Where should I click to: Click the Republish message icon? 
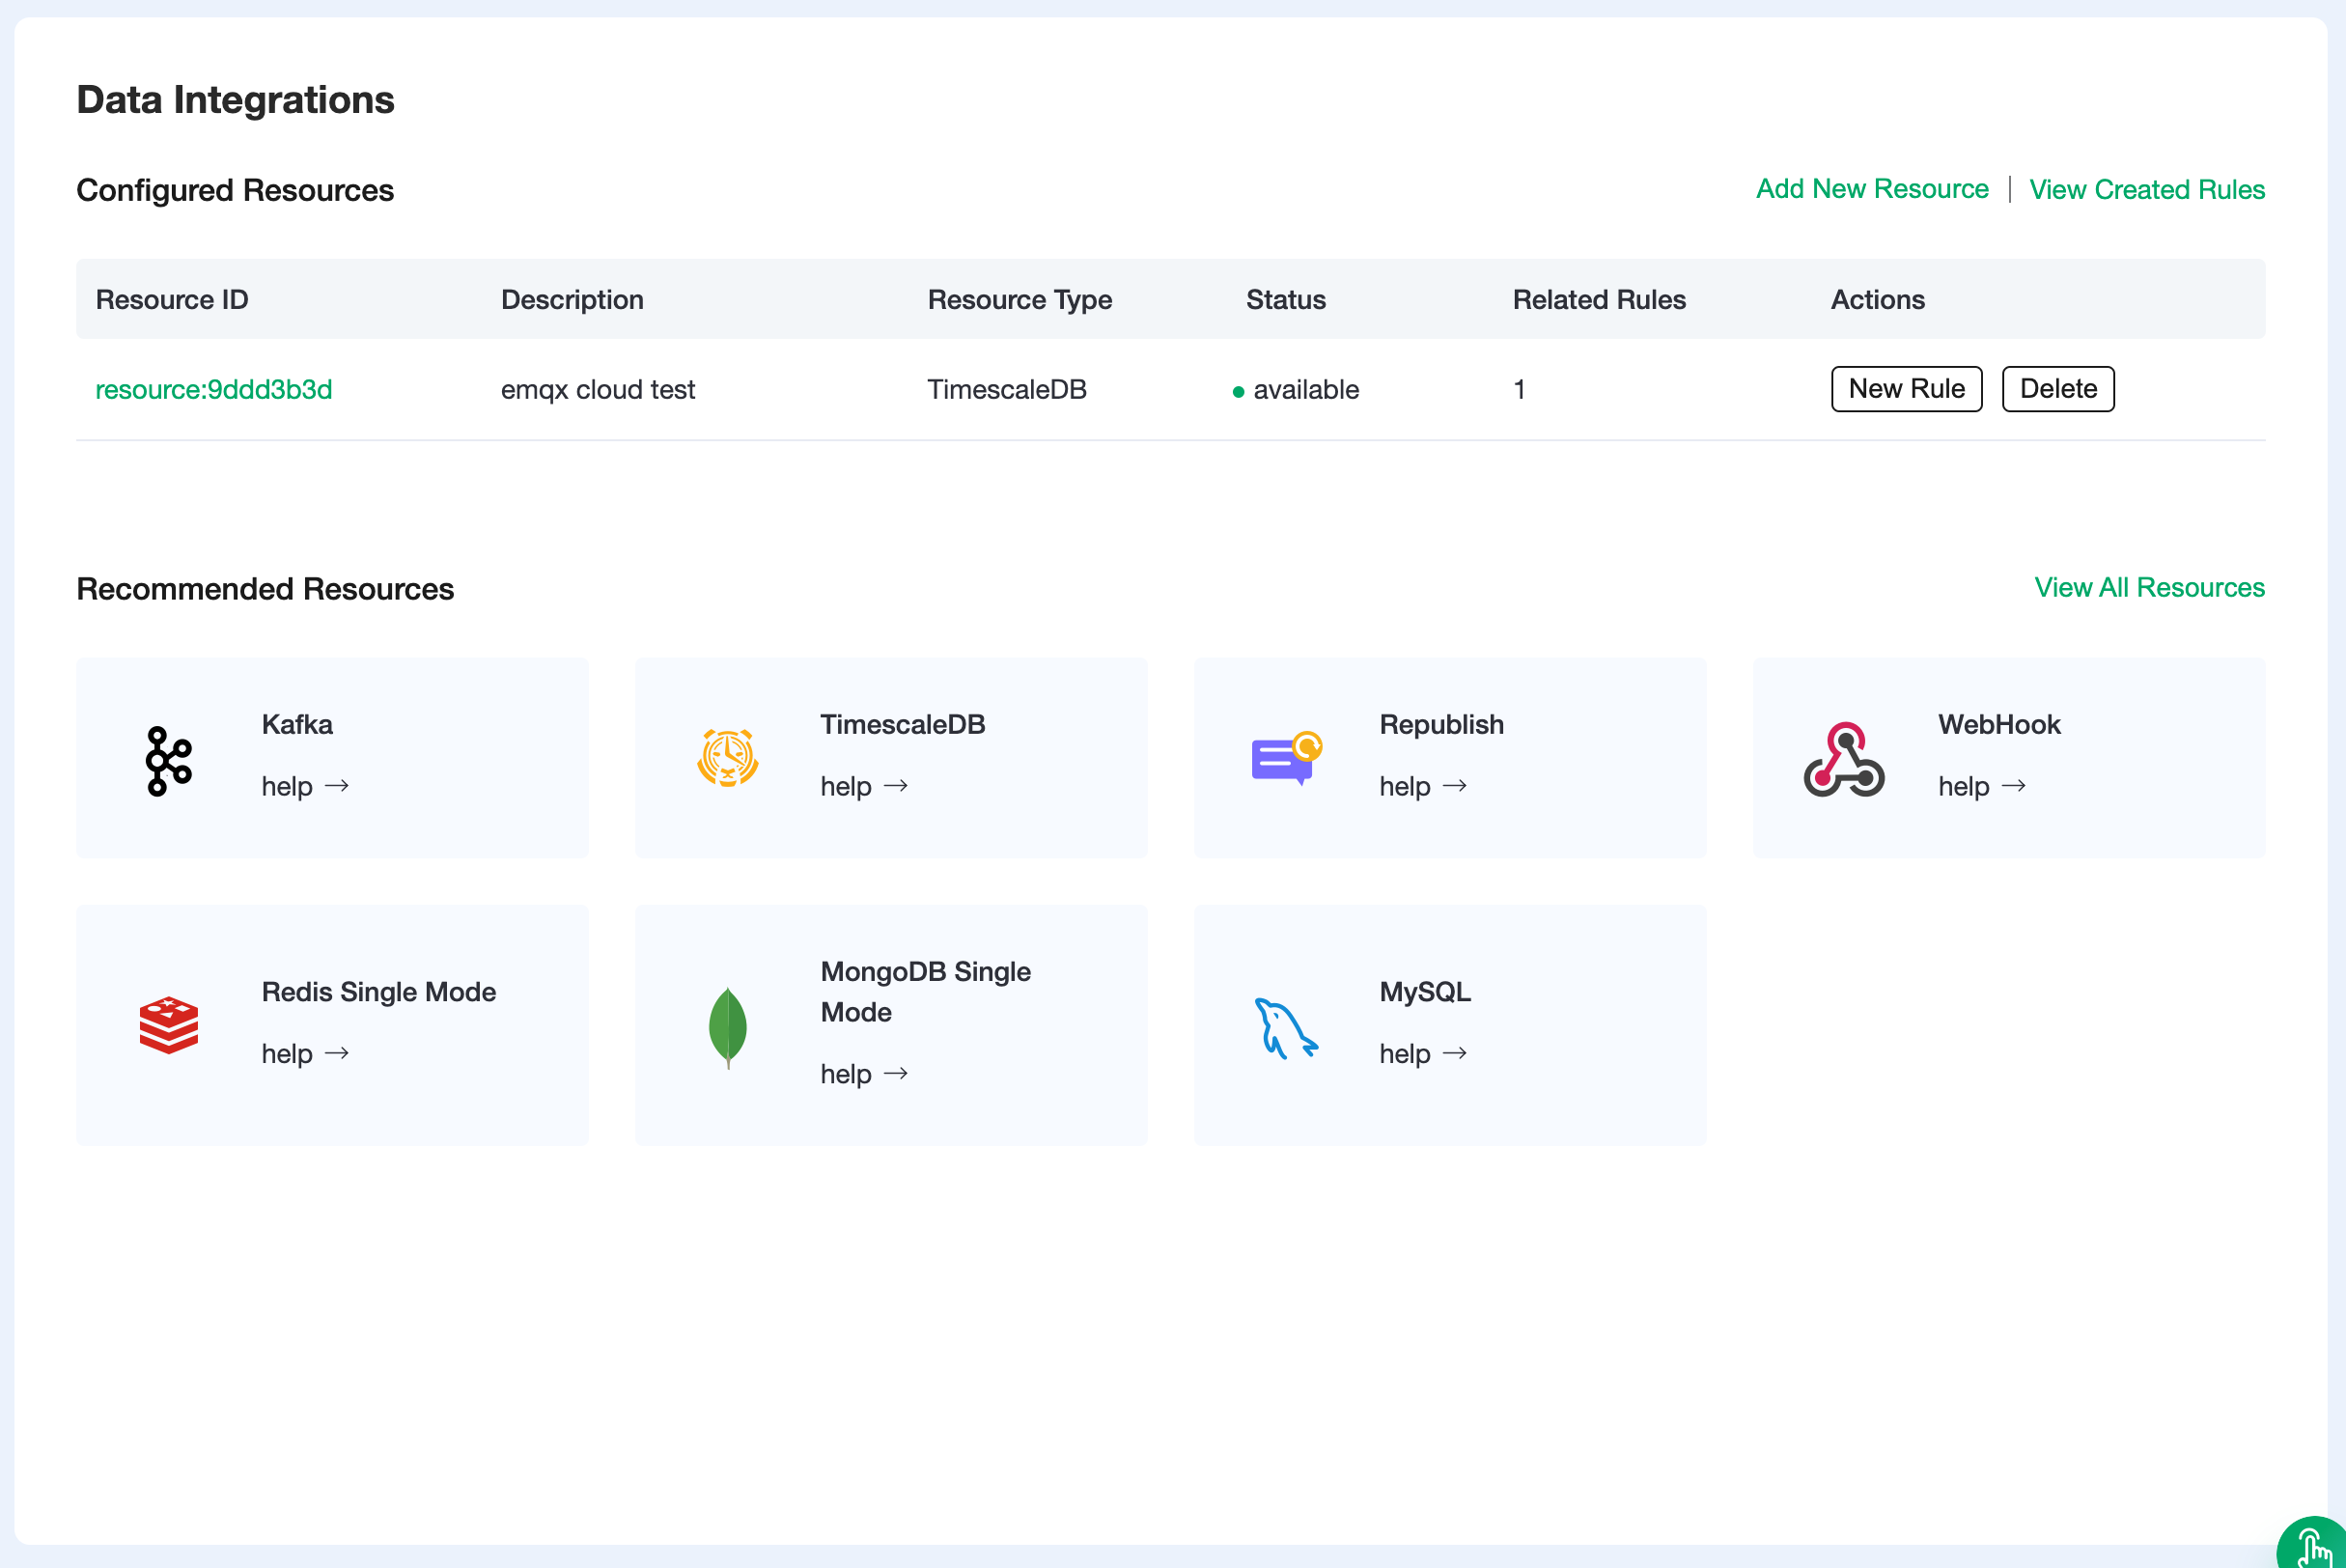tap(1286, 758)
